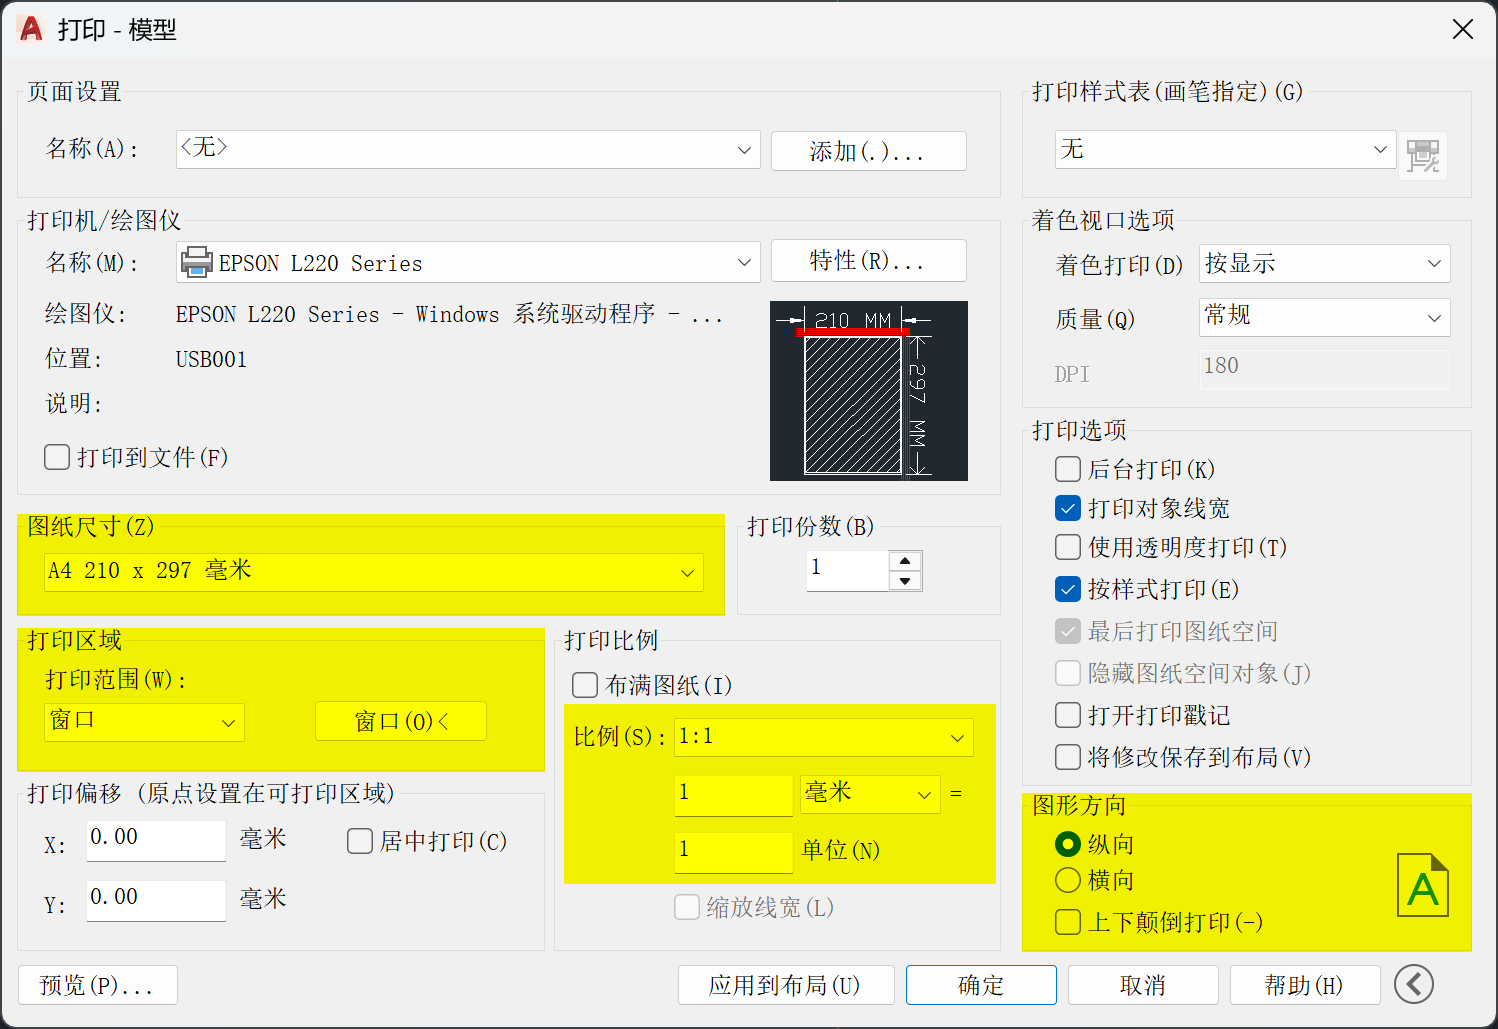1498x1029 pixels.
Task: Click the X offset input field
Action: (x=156, y=840)
